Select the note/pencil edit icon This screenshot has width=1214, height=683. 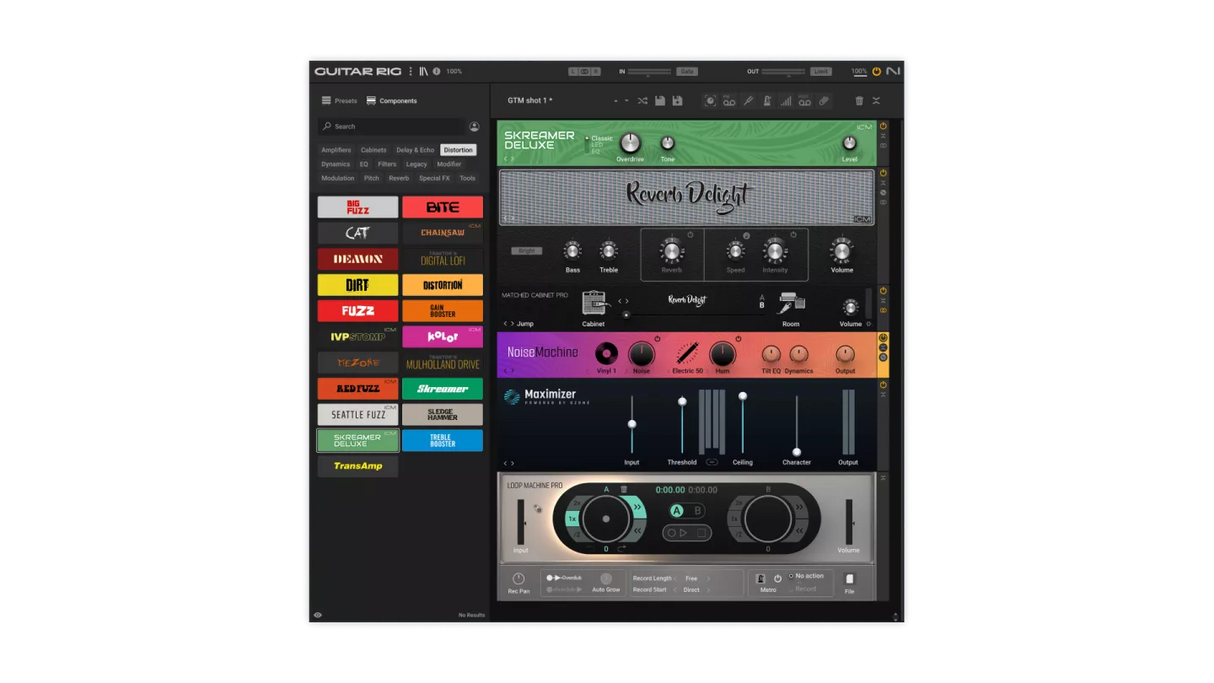(x=749, y=100)
